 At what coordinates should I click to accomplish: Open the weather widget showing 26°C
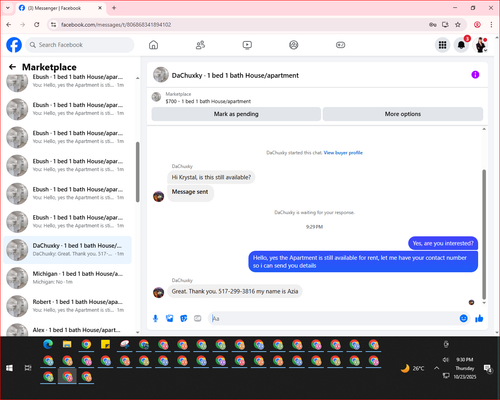pos(413,368)
